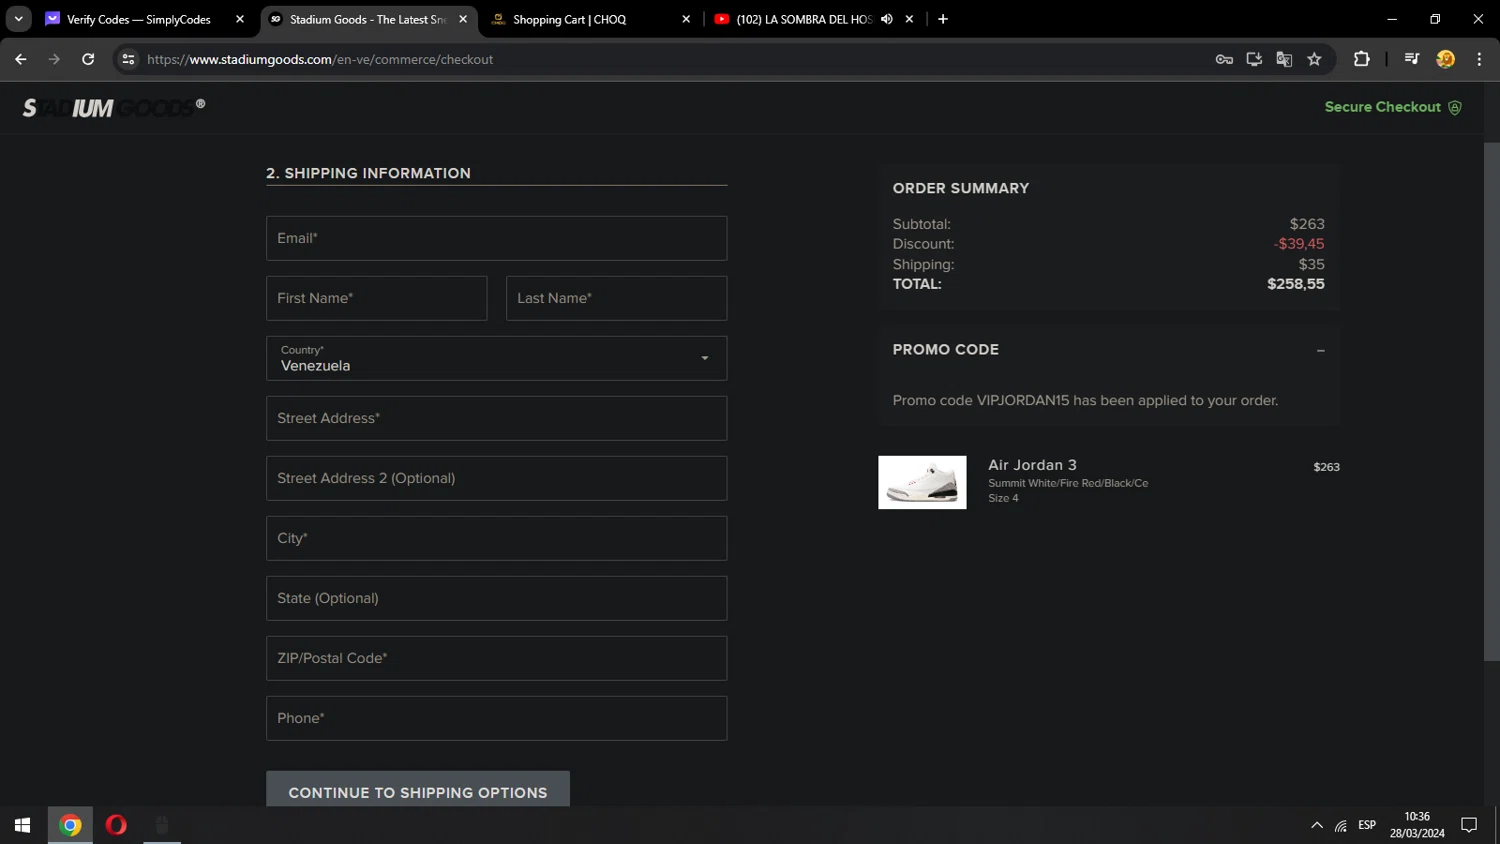Go back to the previous page
Image resolution: width=1500 pixels, height=844 pixels.
tap(21, 59)
